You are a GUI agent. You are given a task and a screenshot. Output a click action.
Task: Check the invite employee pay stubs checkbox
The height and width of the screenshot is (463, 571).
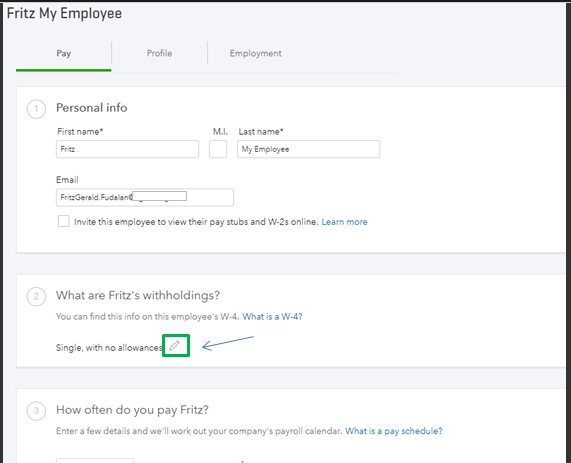click(63, 221)
